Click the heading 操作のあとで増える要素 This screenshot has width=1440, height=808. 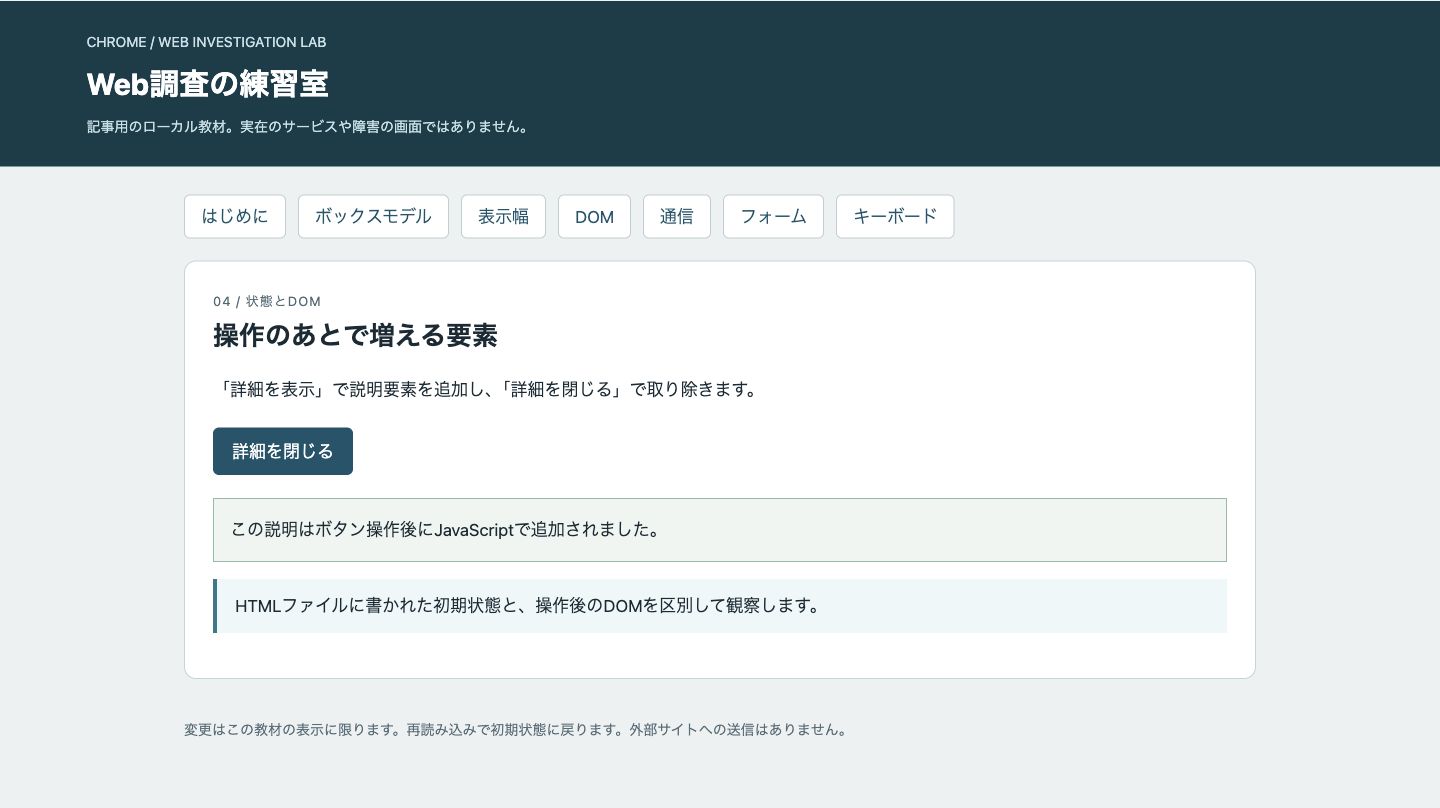click(355, 336)
